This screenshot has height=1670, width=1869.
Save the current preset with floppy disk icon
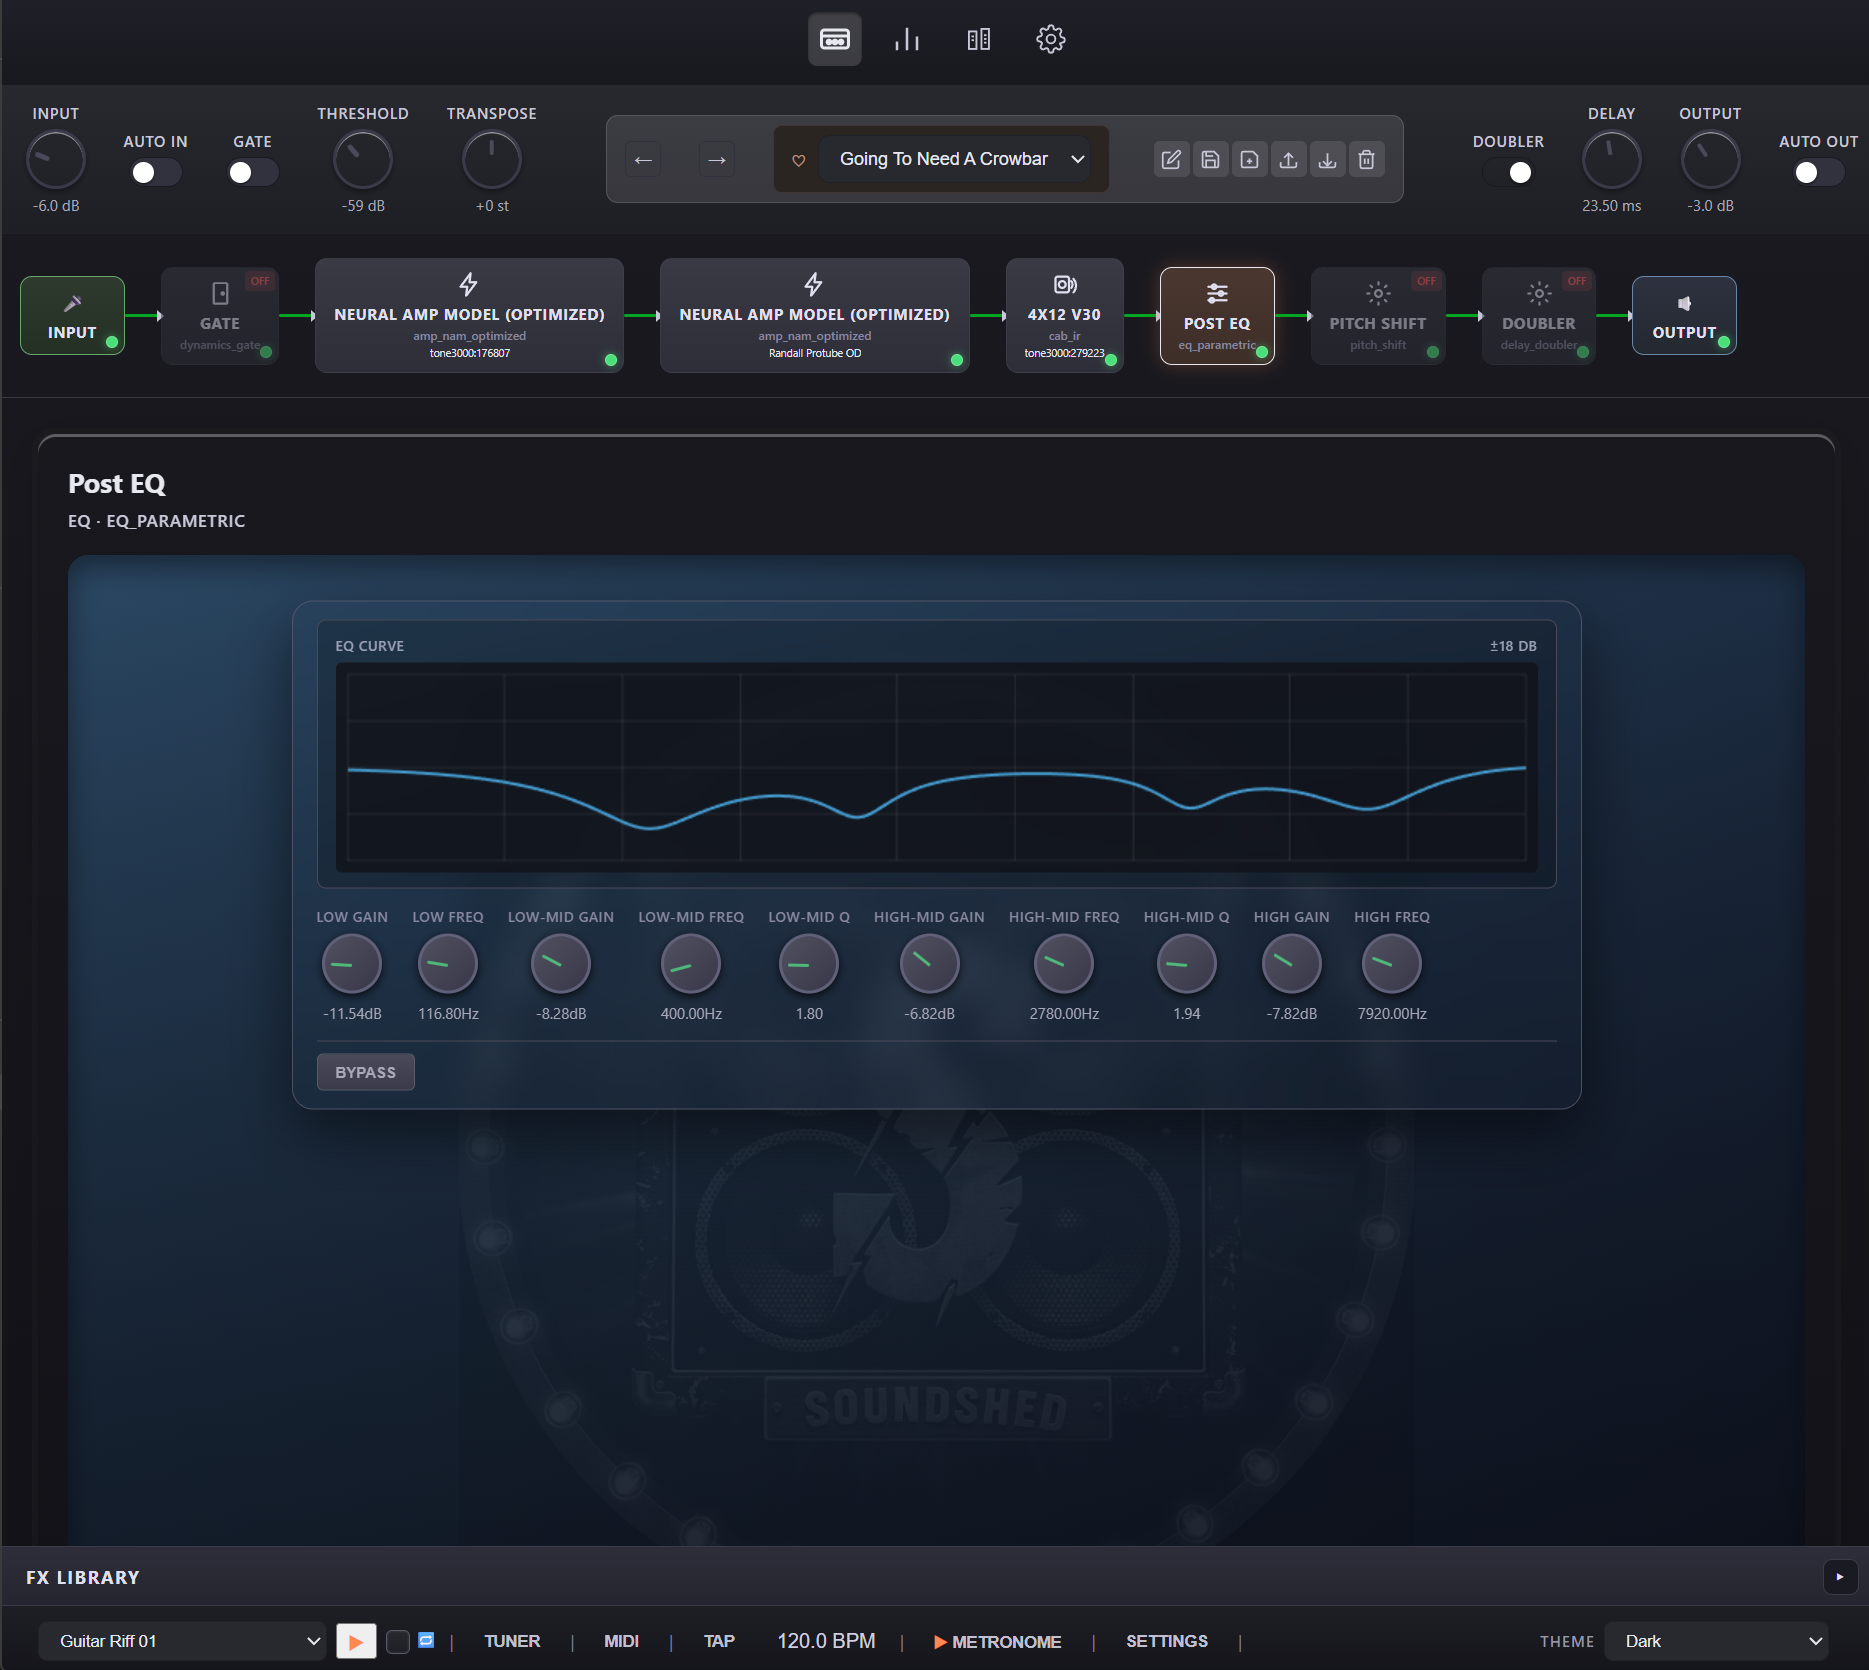click(x=1210, y=159)
